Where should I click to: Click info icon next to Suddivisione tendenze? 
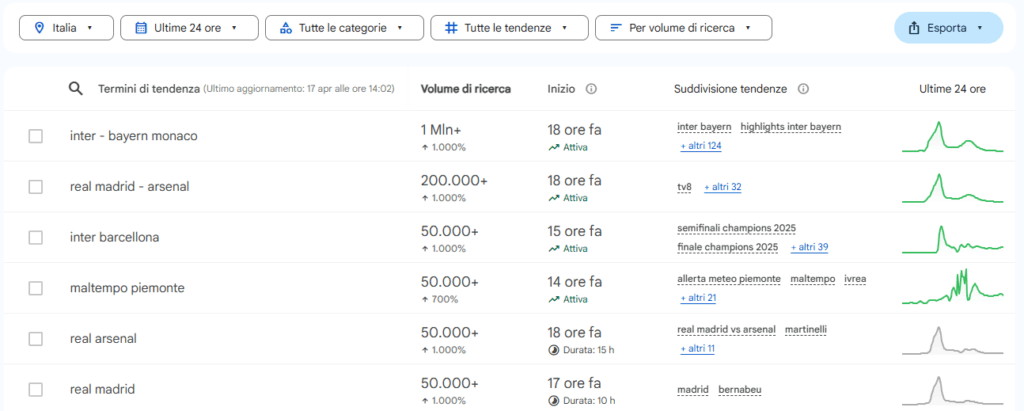click(x=803, y=89)
